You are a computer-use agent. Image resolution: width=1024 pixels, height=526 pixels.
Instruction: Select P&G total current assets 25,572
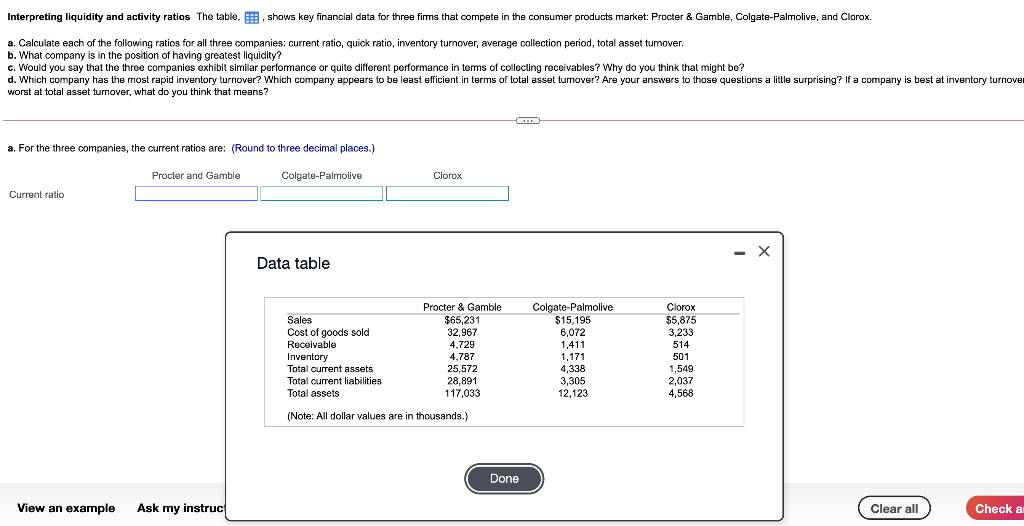tap(462, 369)
